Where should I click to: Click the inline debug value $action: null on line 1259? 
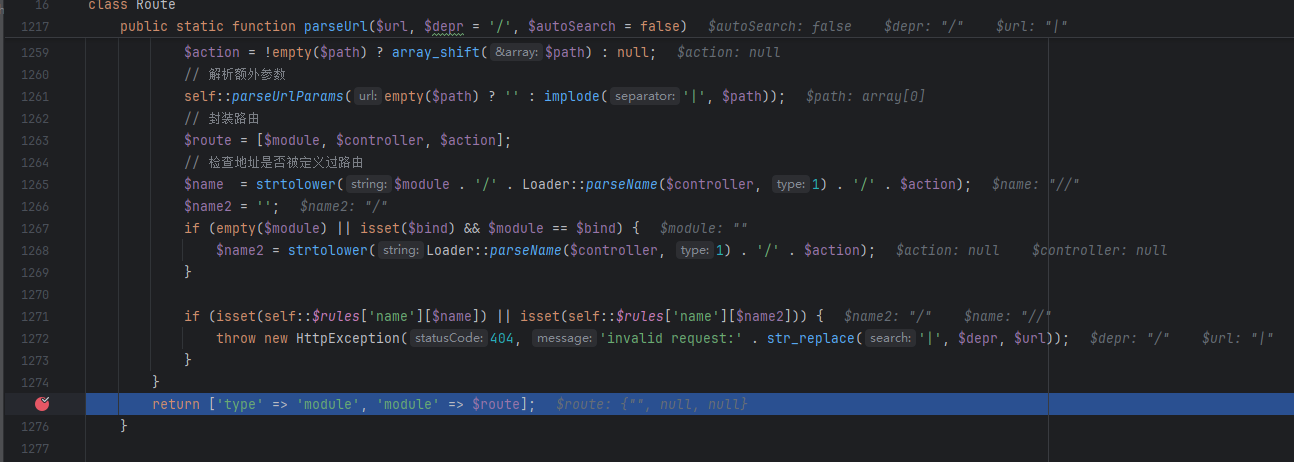point(729,52)
